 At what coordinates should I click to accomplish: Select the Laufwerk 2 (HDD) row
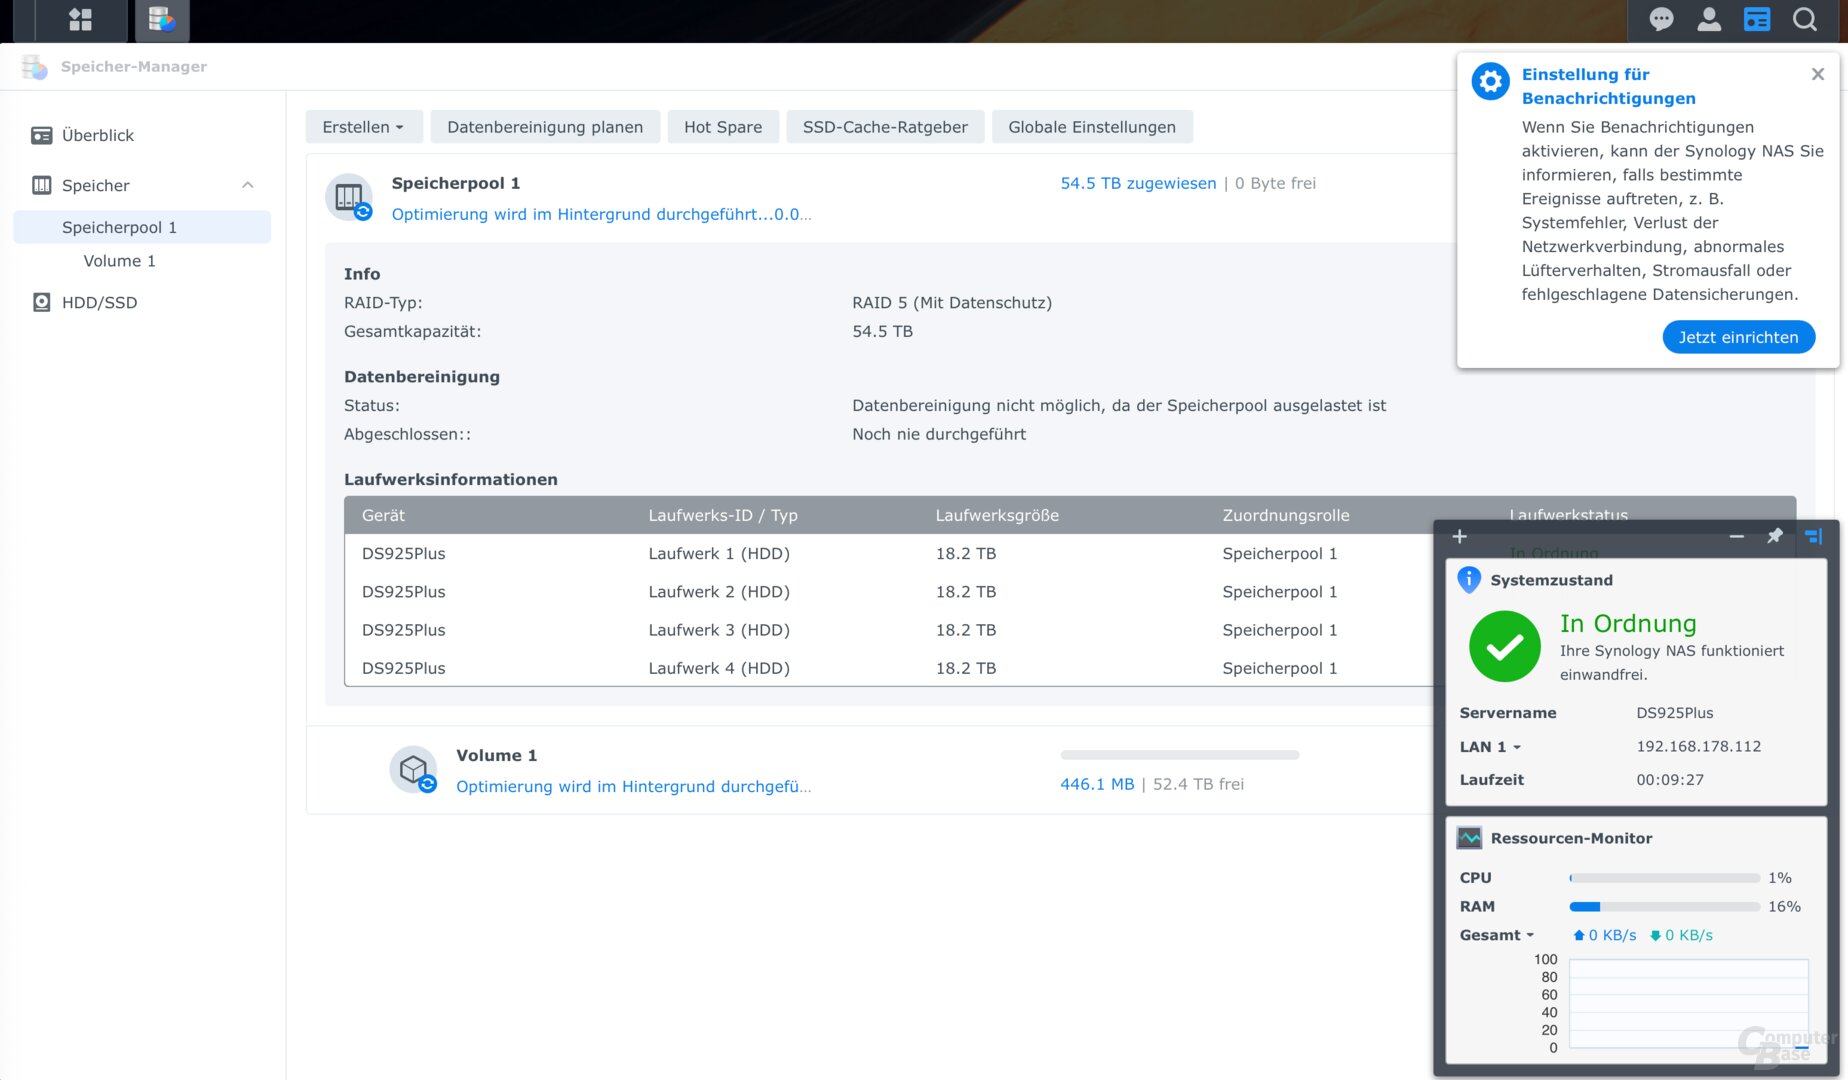point(890,592)
